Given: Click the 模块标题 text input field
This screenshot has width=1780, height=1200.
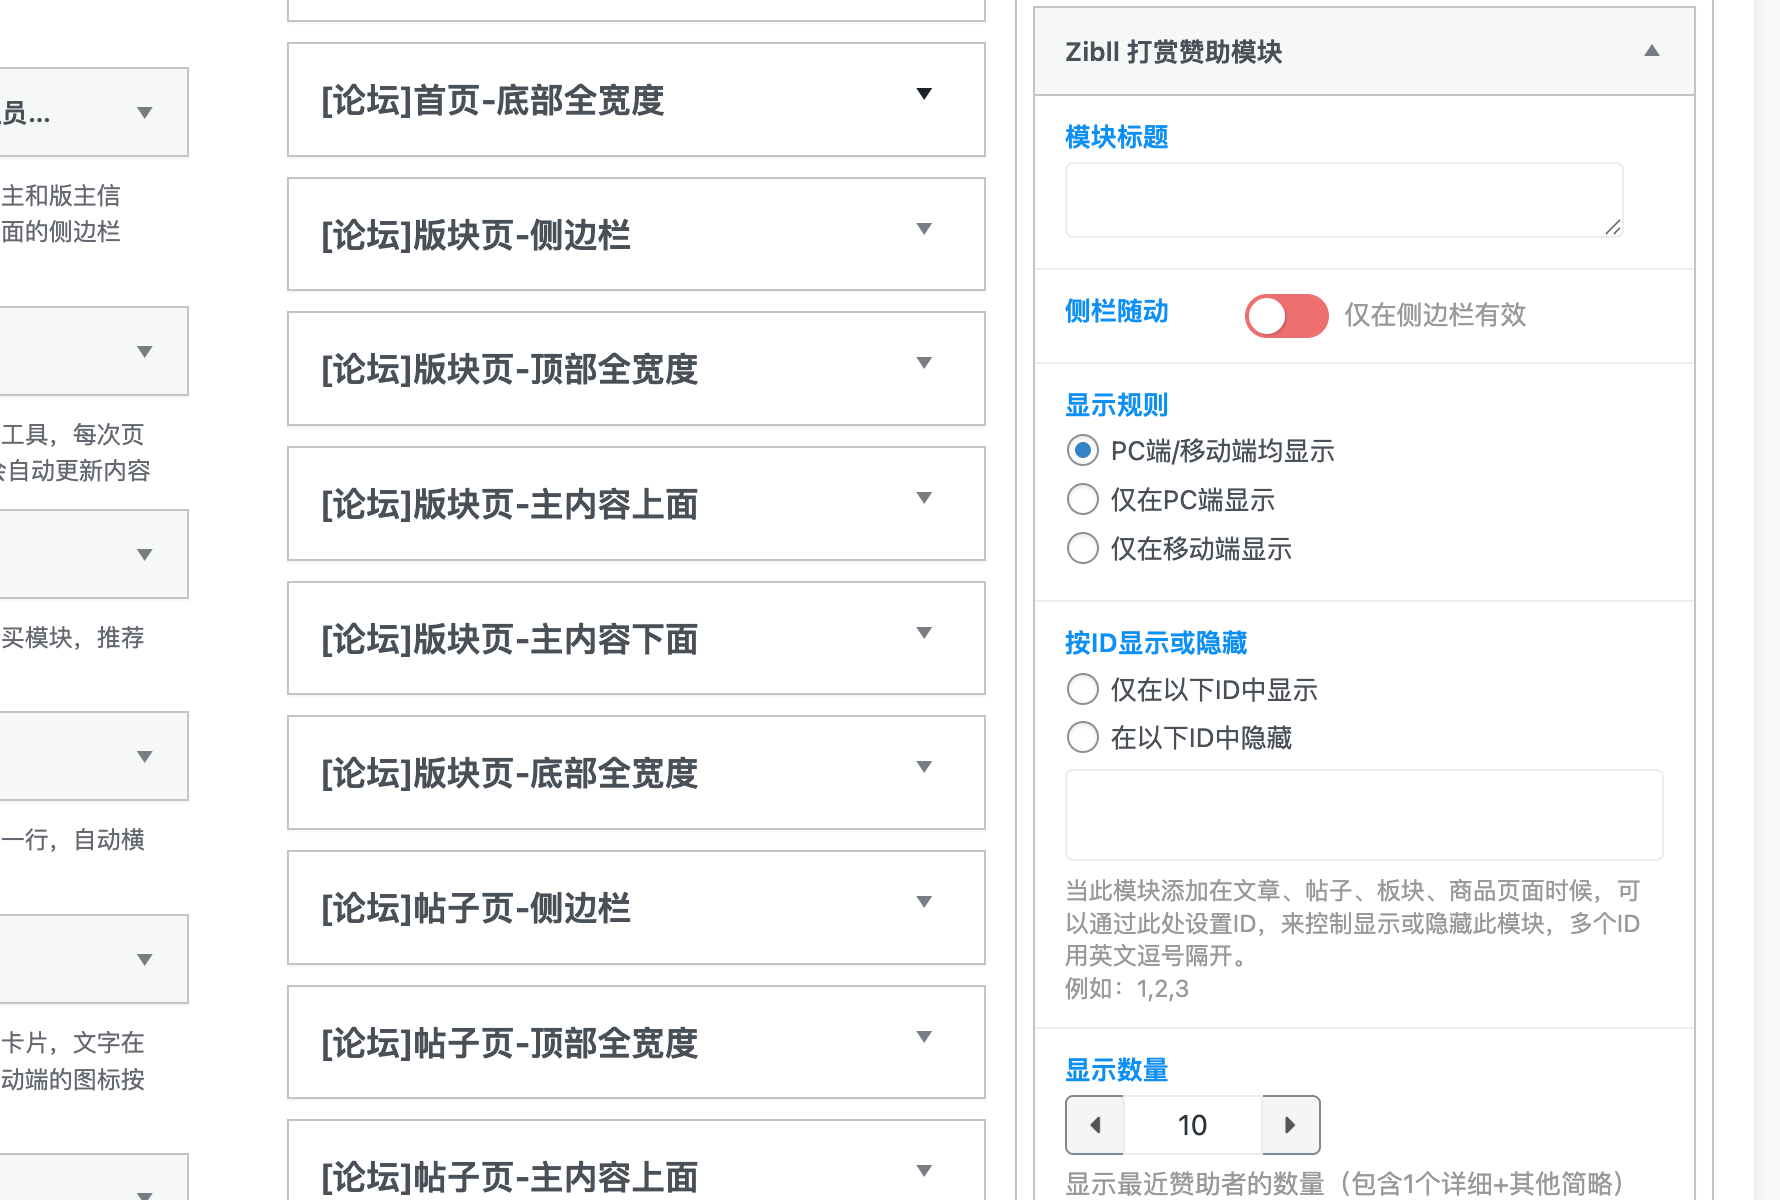Looking at the screenshot, I should coord(1343,199).
